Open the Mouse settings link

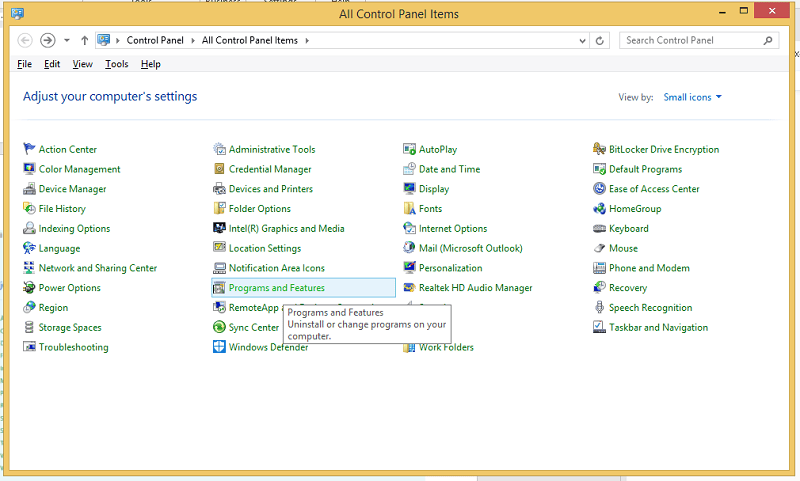click(x=623, y=248)
